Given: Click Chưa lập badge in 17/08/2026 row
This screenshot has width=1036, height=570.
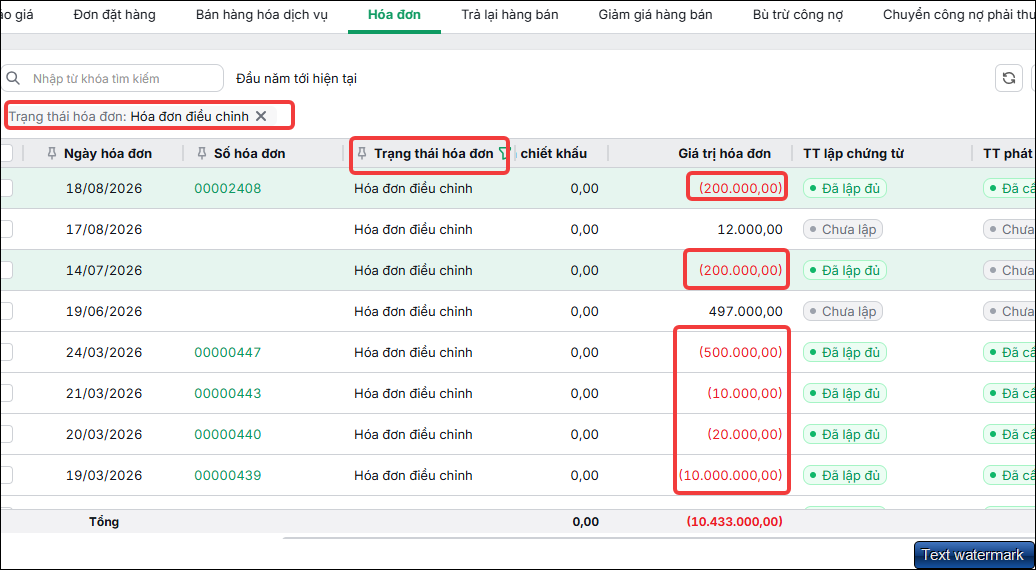Looking at the screenshot, I should [x=842, y=229].
